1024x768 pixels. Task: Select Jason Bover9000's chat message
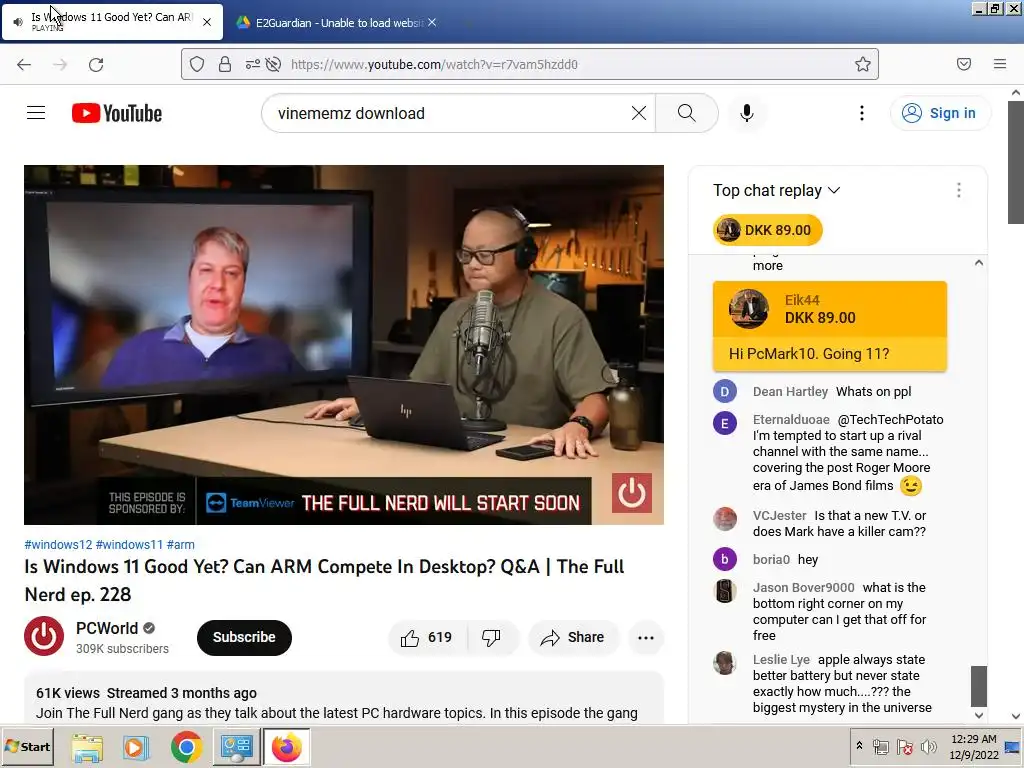pyautogui.click(x=839, y=611)
